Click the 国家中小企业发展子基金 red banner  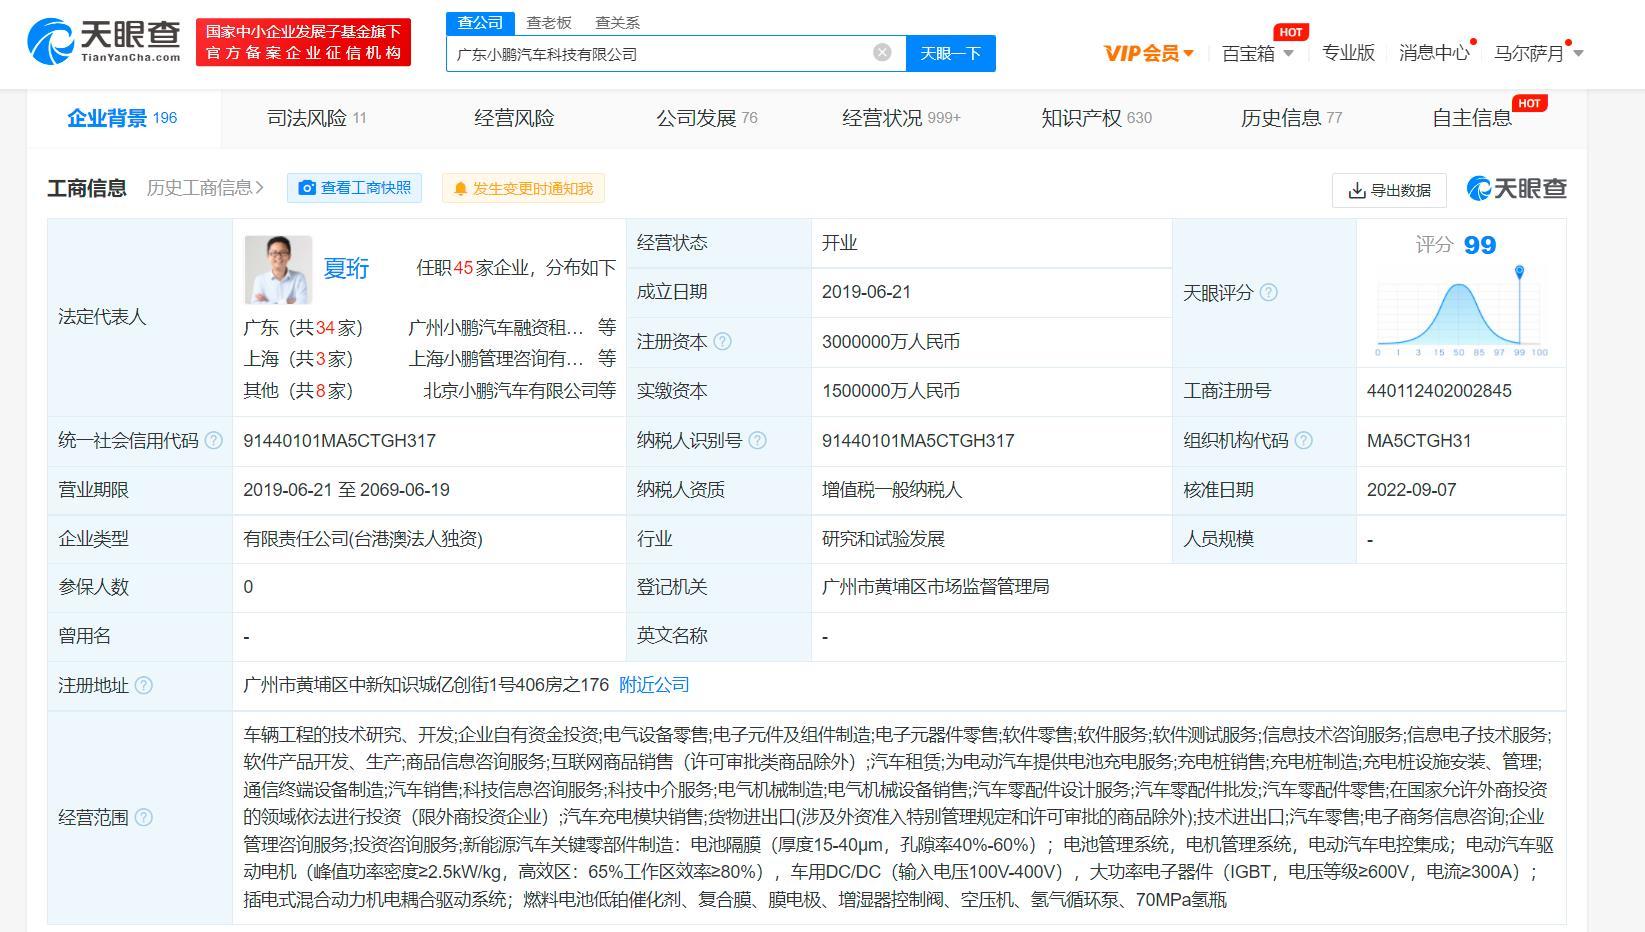(303, 42)
